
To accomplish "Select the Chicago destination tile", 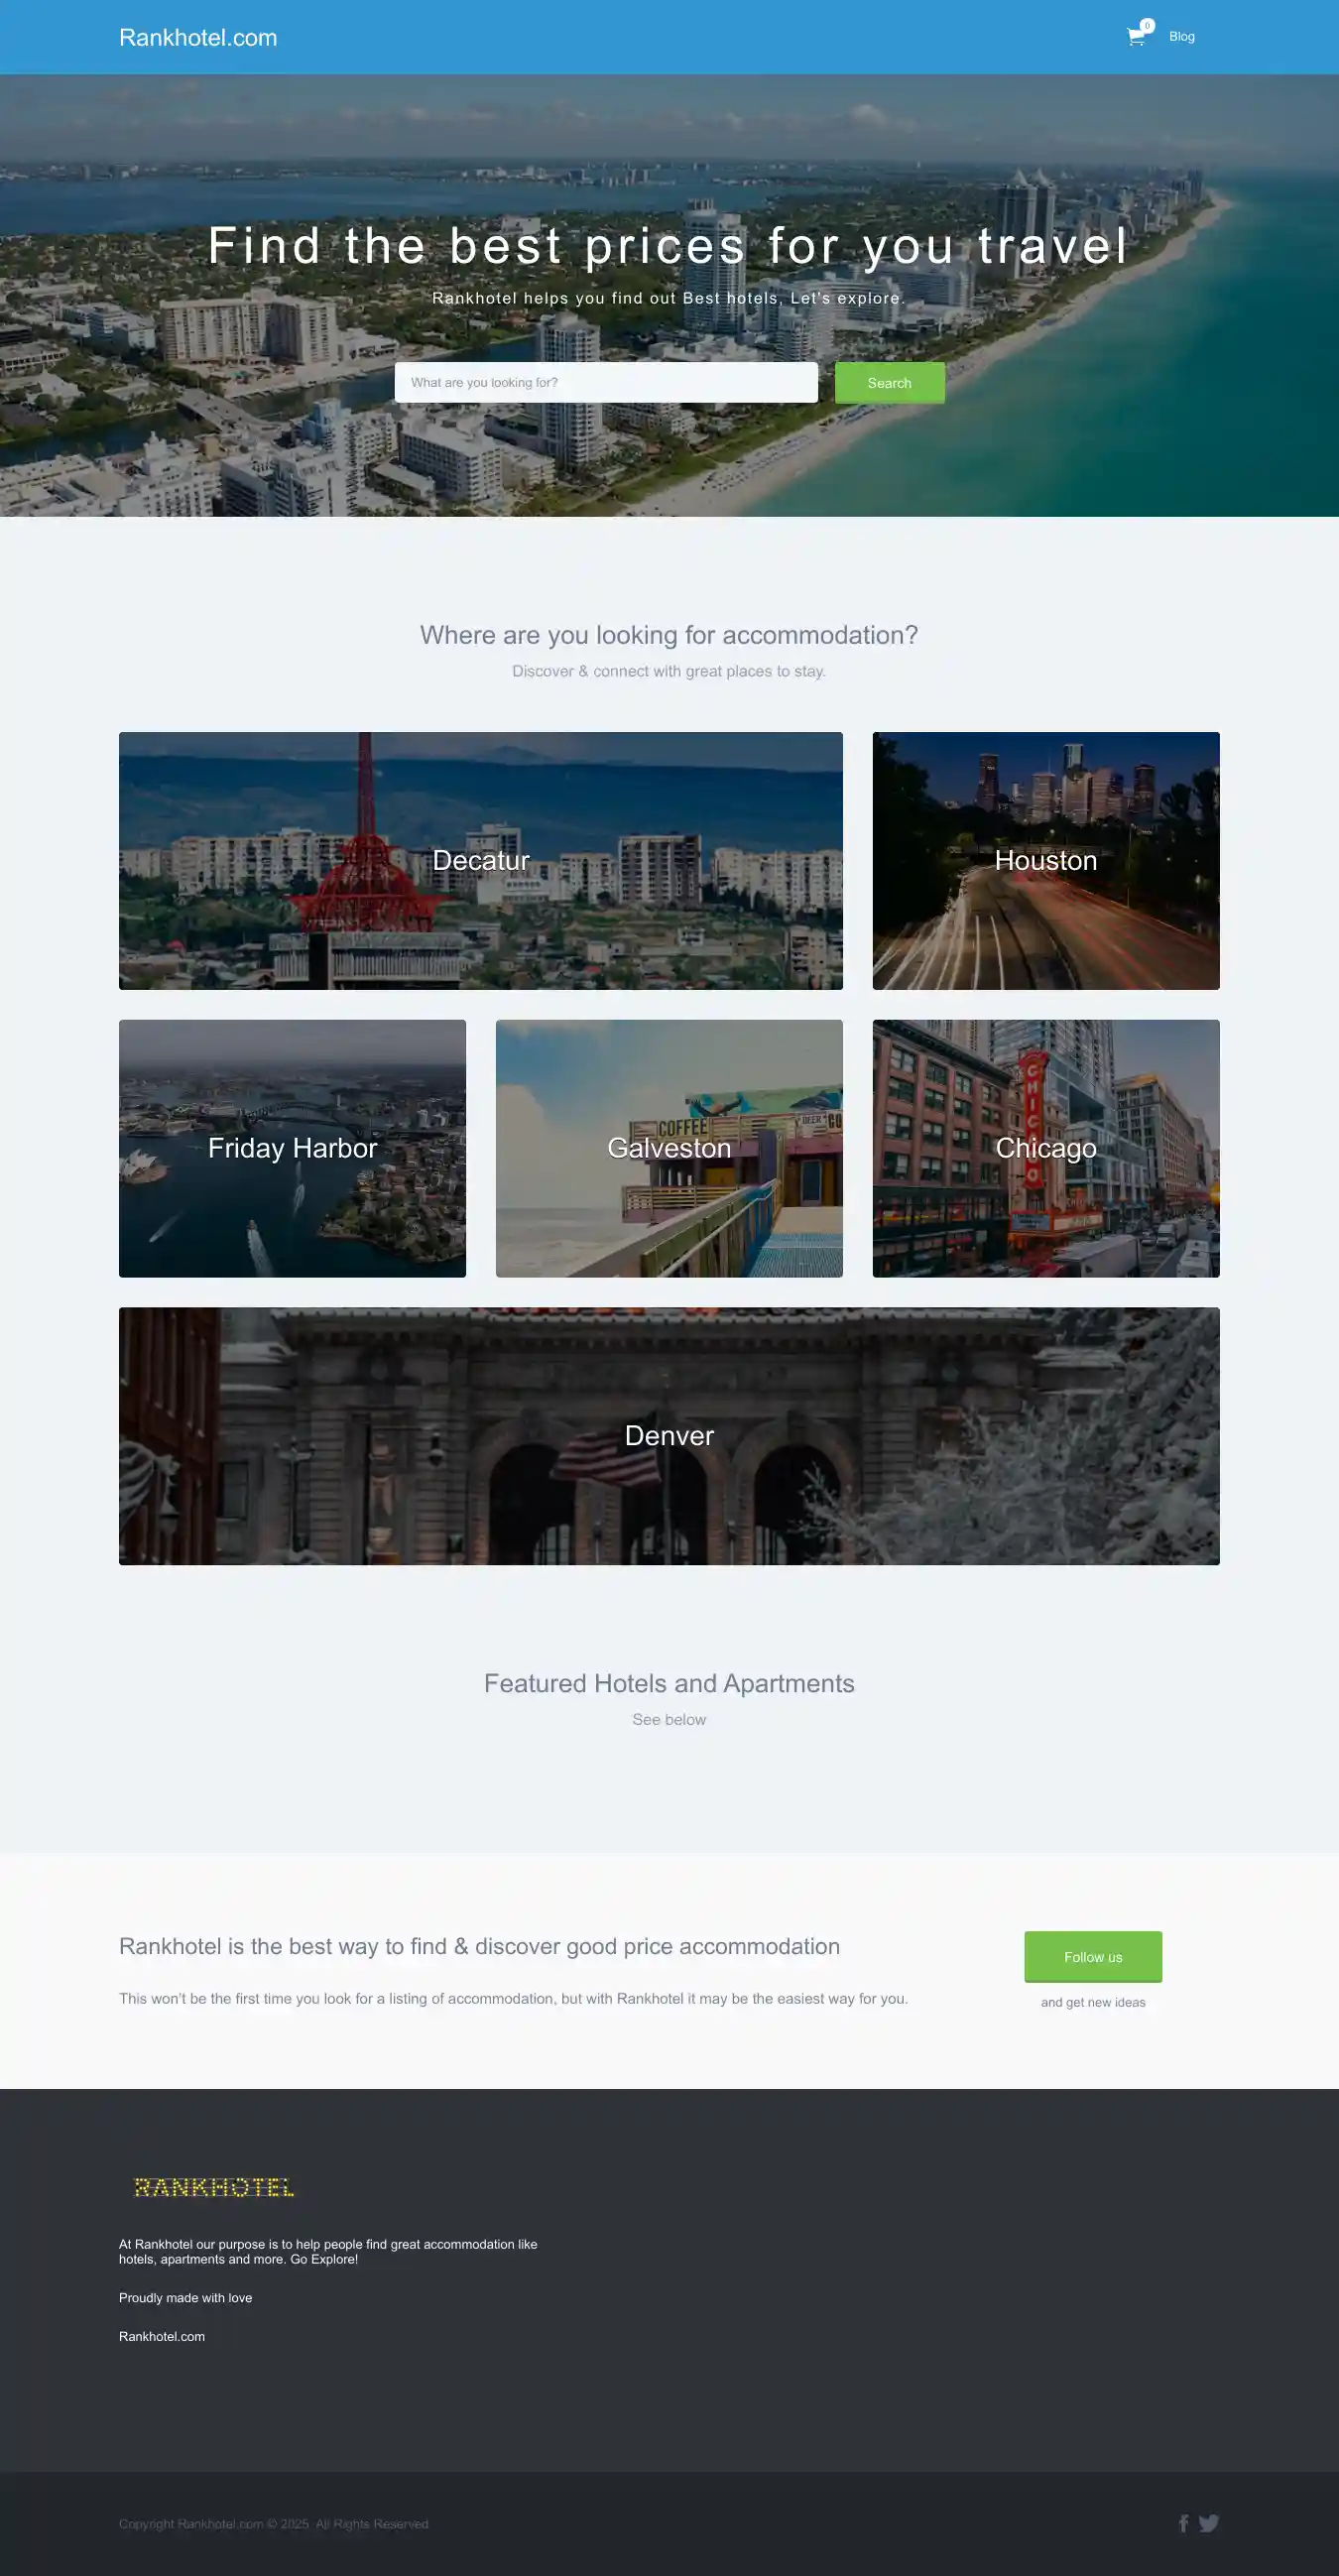I will [x=1045, y=1148].
